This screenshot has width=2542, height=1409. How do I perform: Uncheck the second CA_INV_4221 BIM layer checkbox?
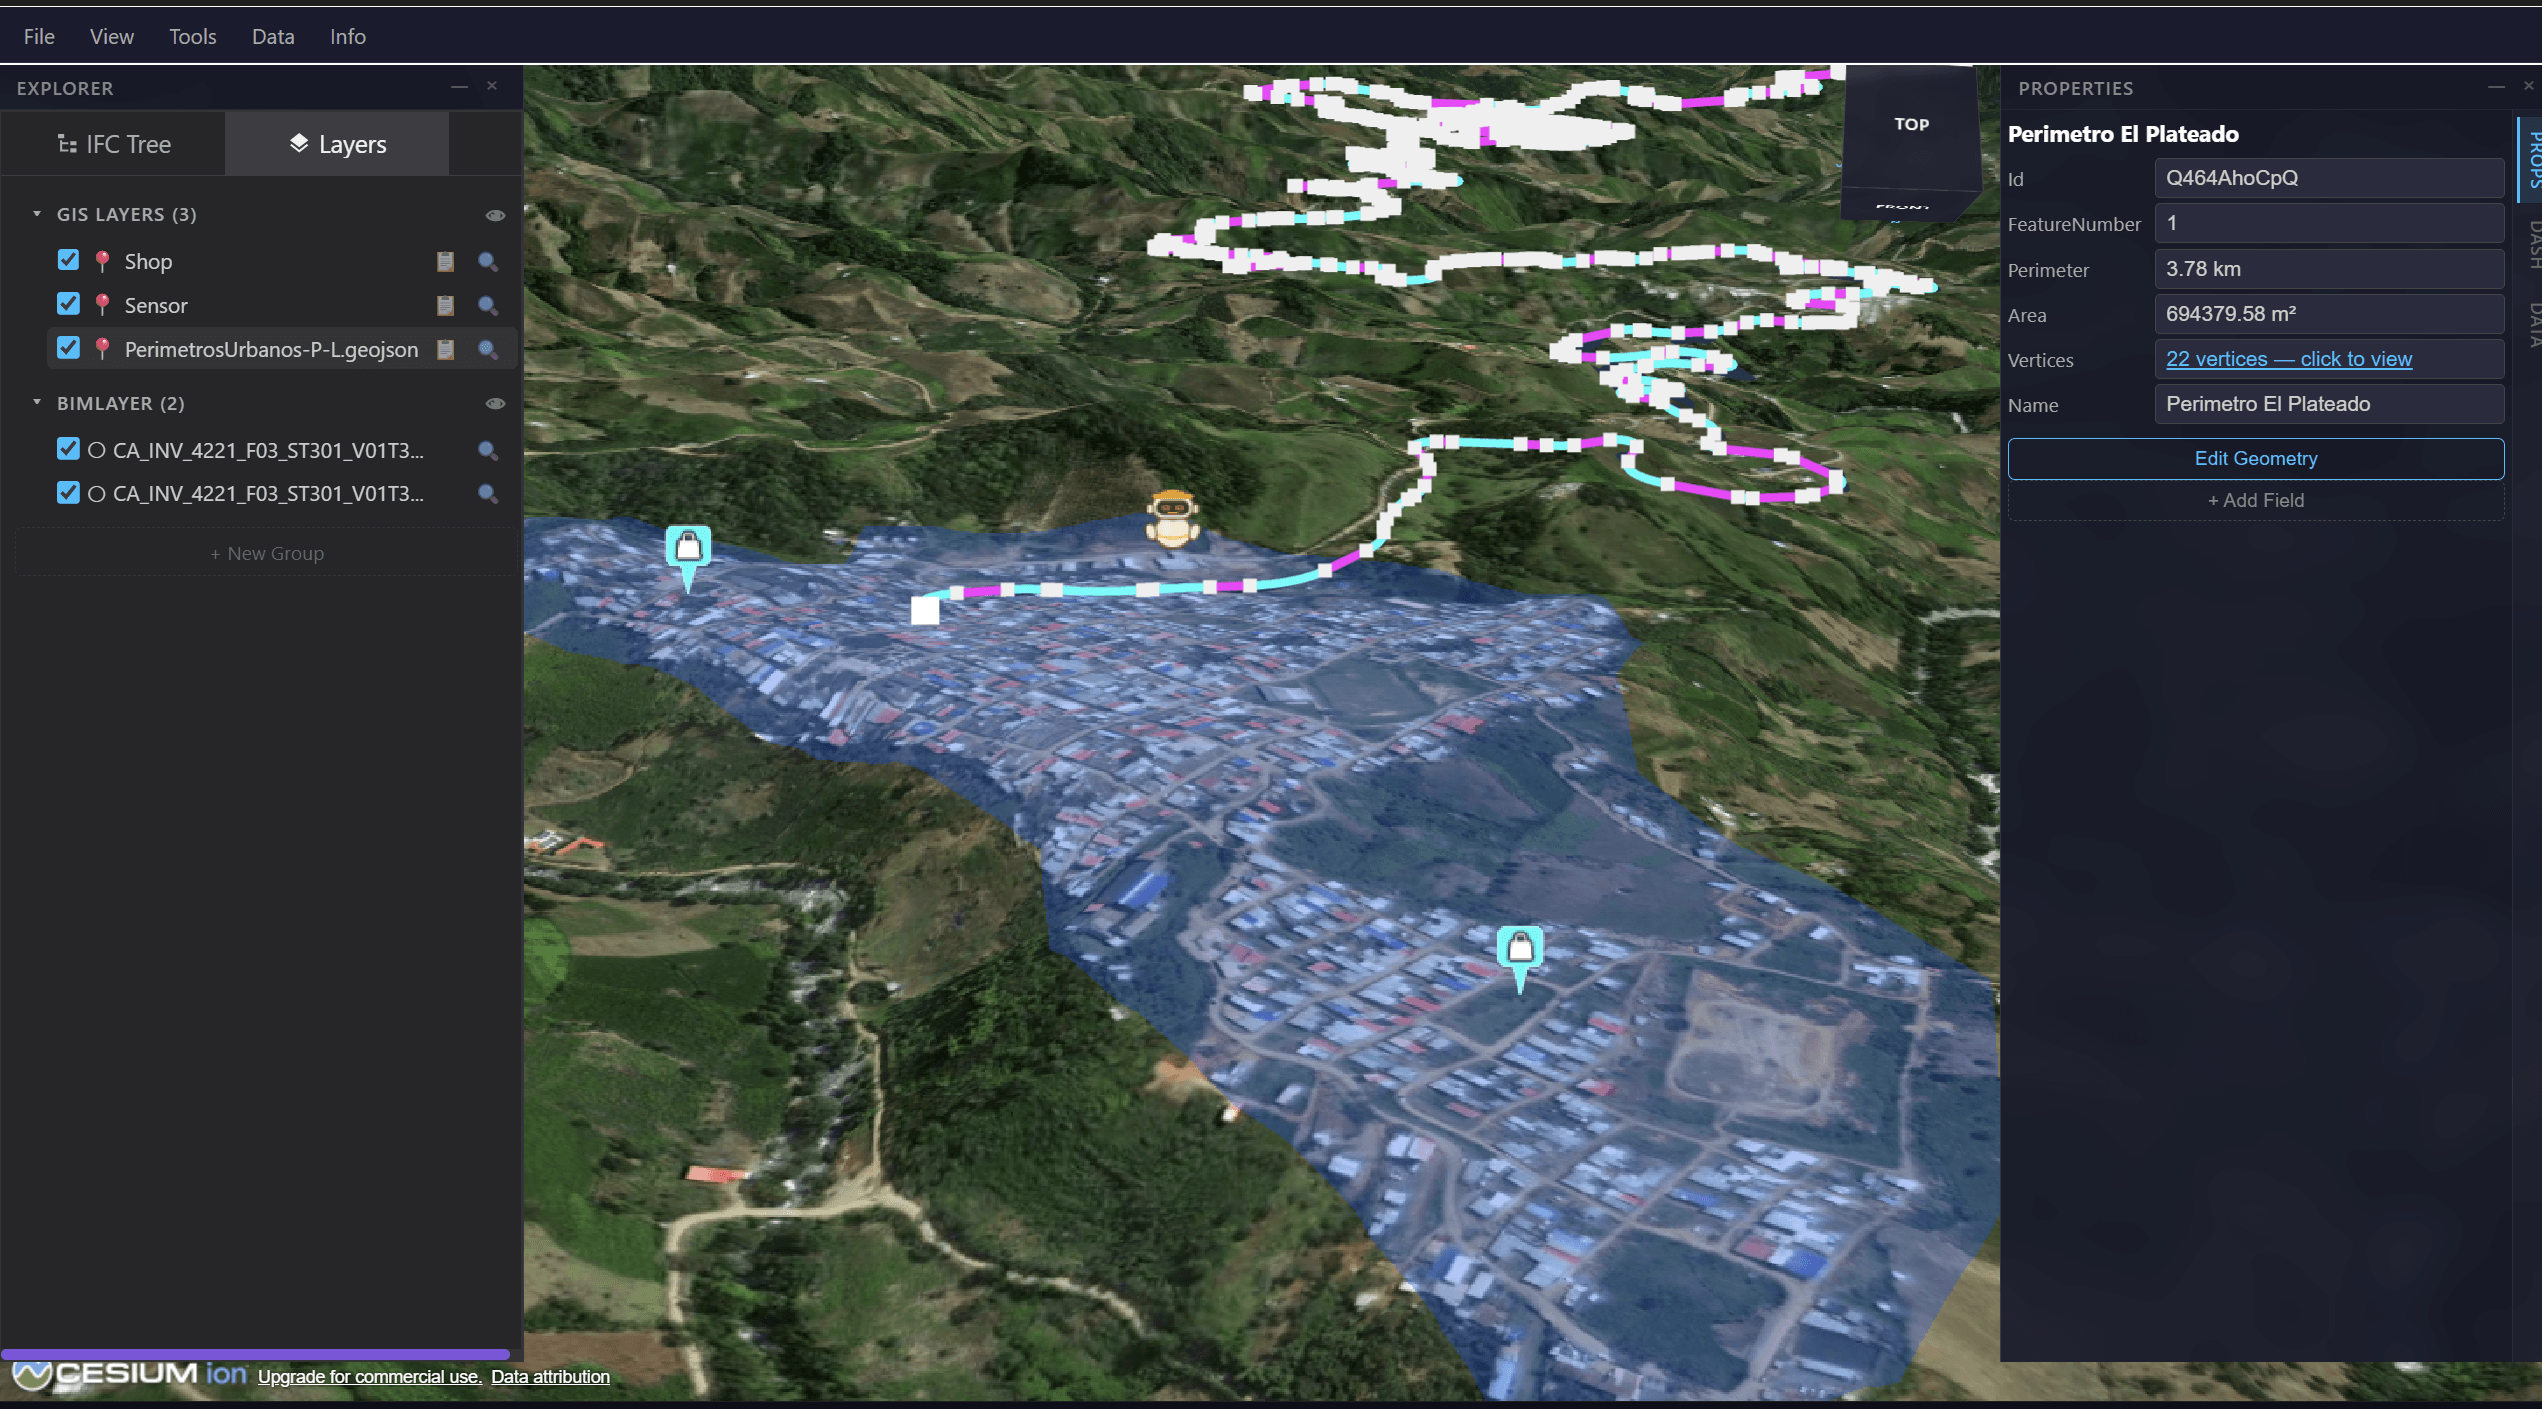68,492
